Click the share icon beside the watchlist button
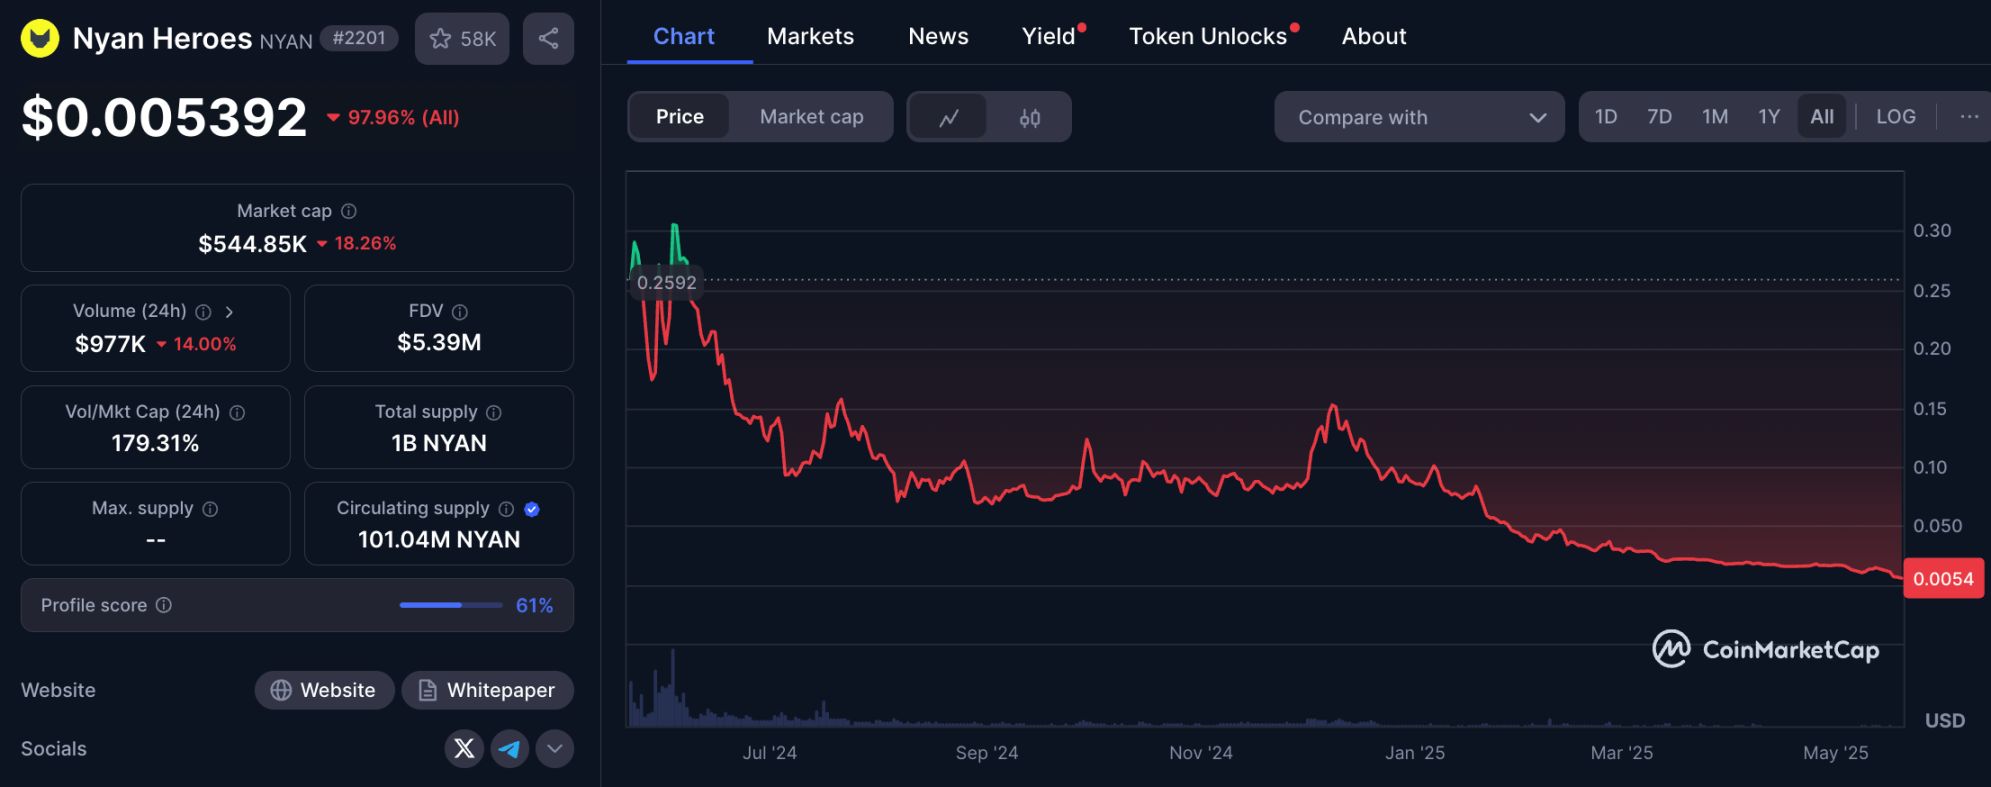1991x787 pixels. (548, 39)
